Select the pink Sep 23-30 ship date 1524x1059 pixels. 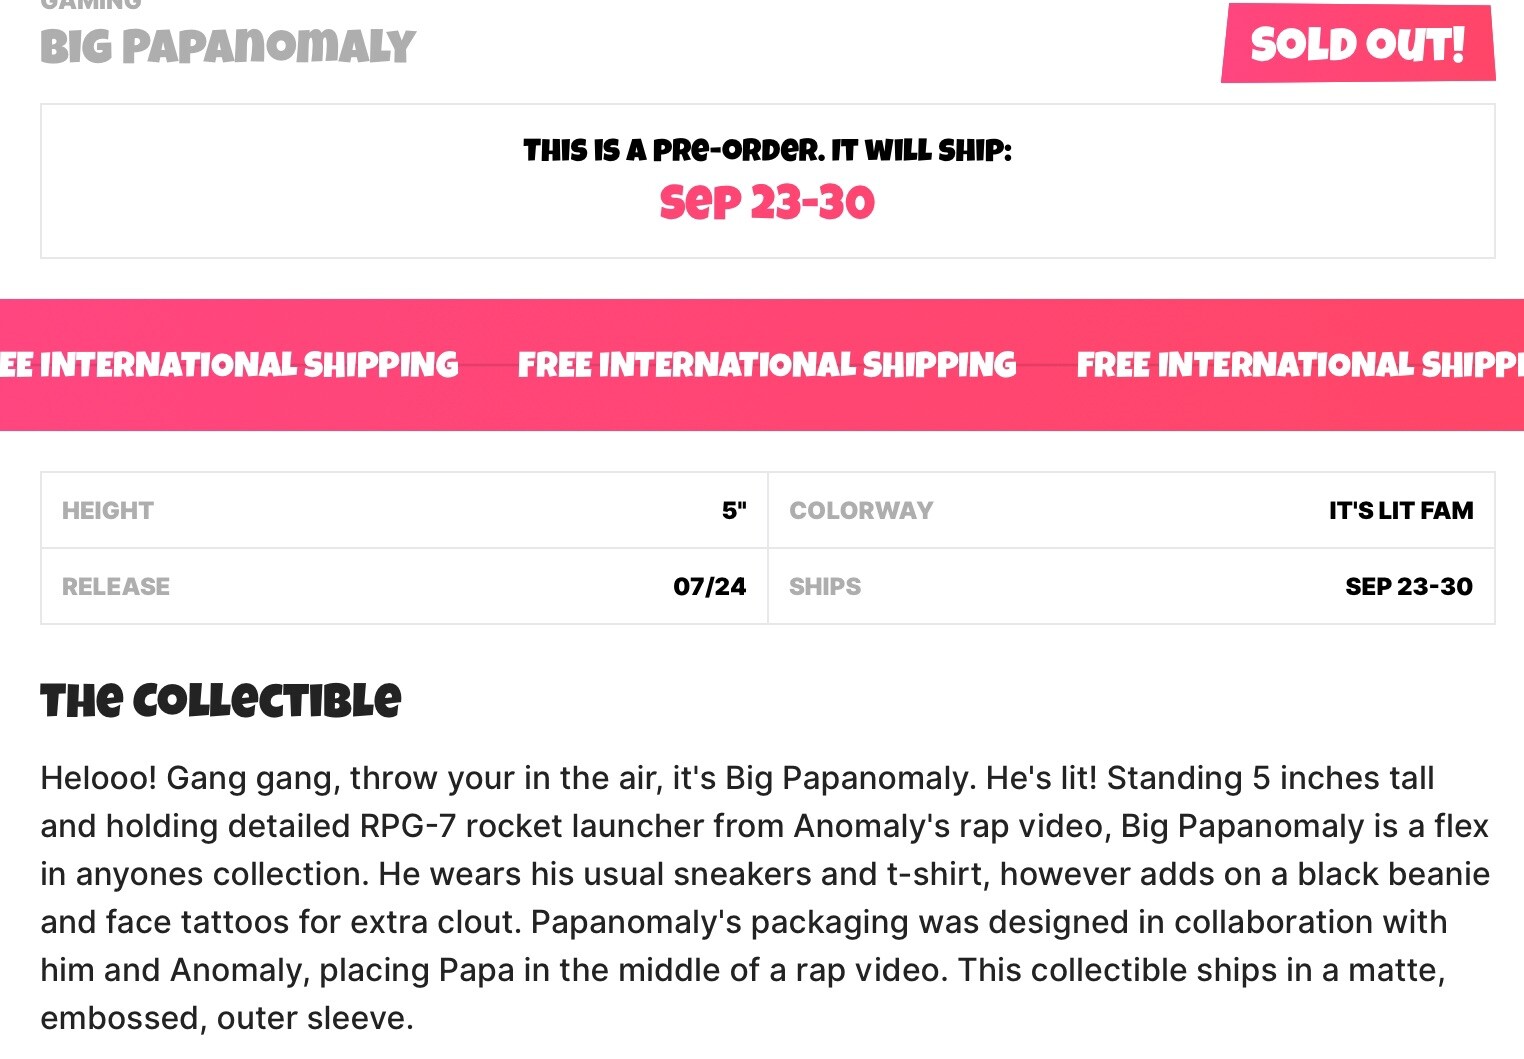767,203
